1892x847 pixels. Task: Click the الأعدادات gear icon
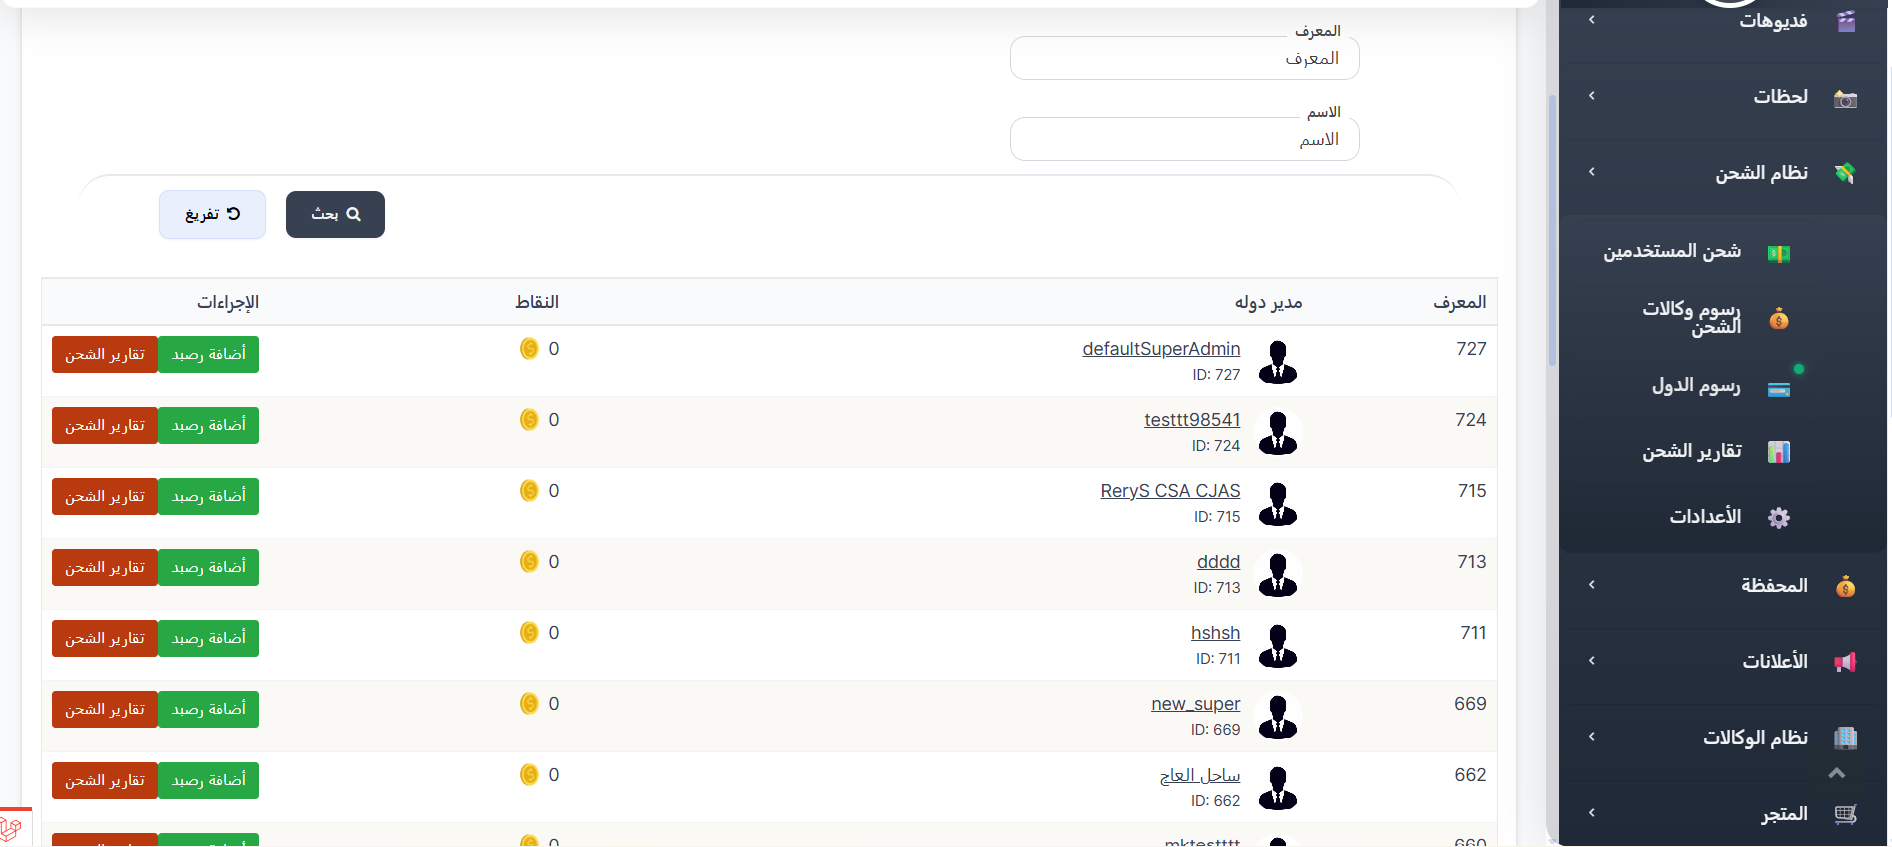[1779, 517]
